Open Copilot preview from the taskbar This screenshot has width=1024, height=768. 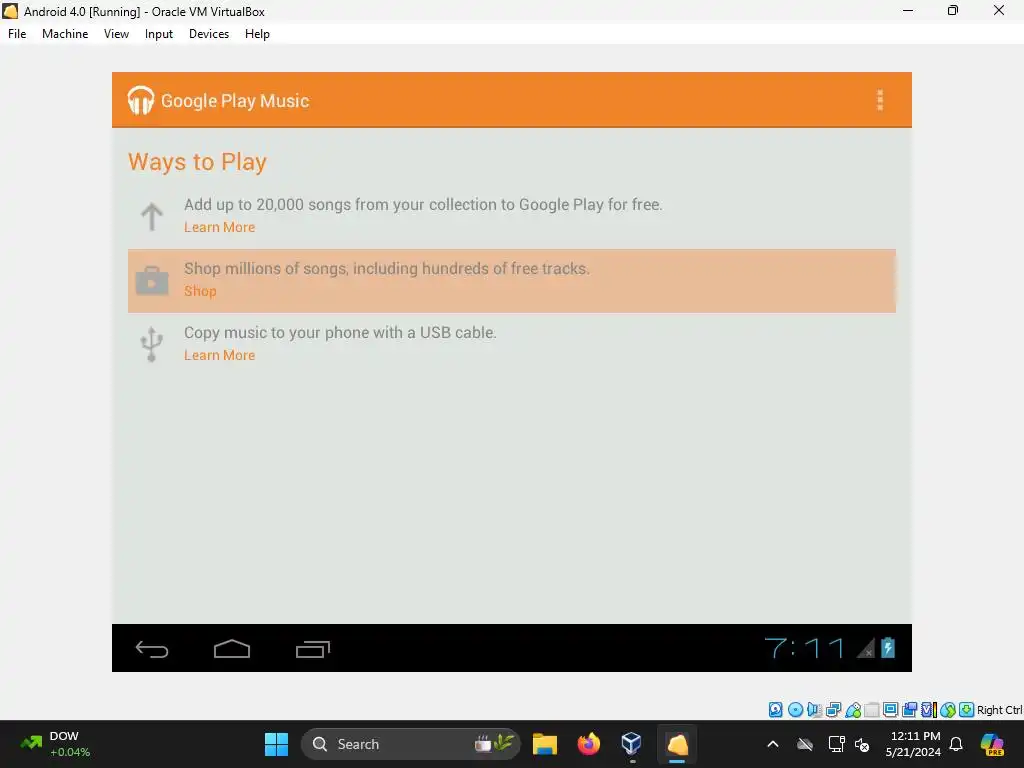click(x=993, y=744)
